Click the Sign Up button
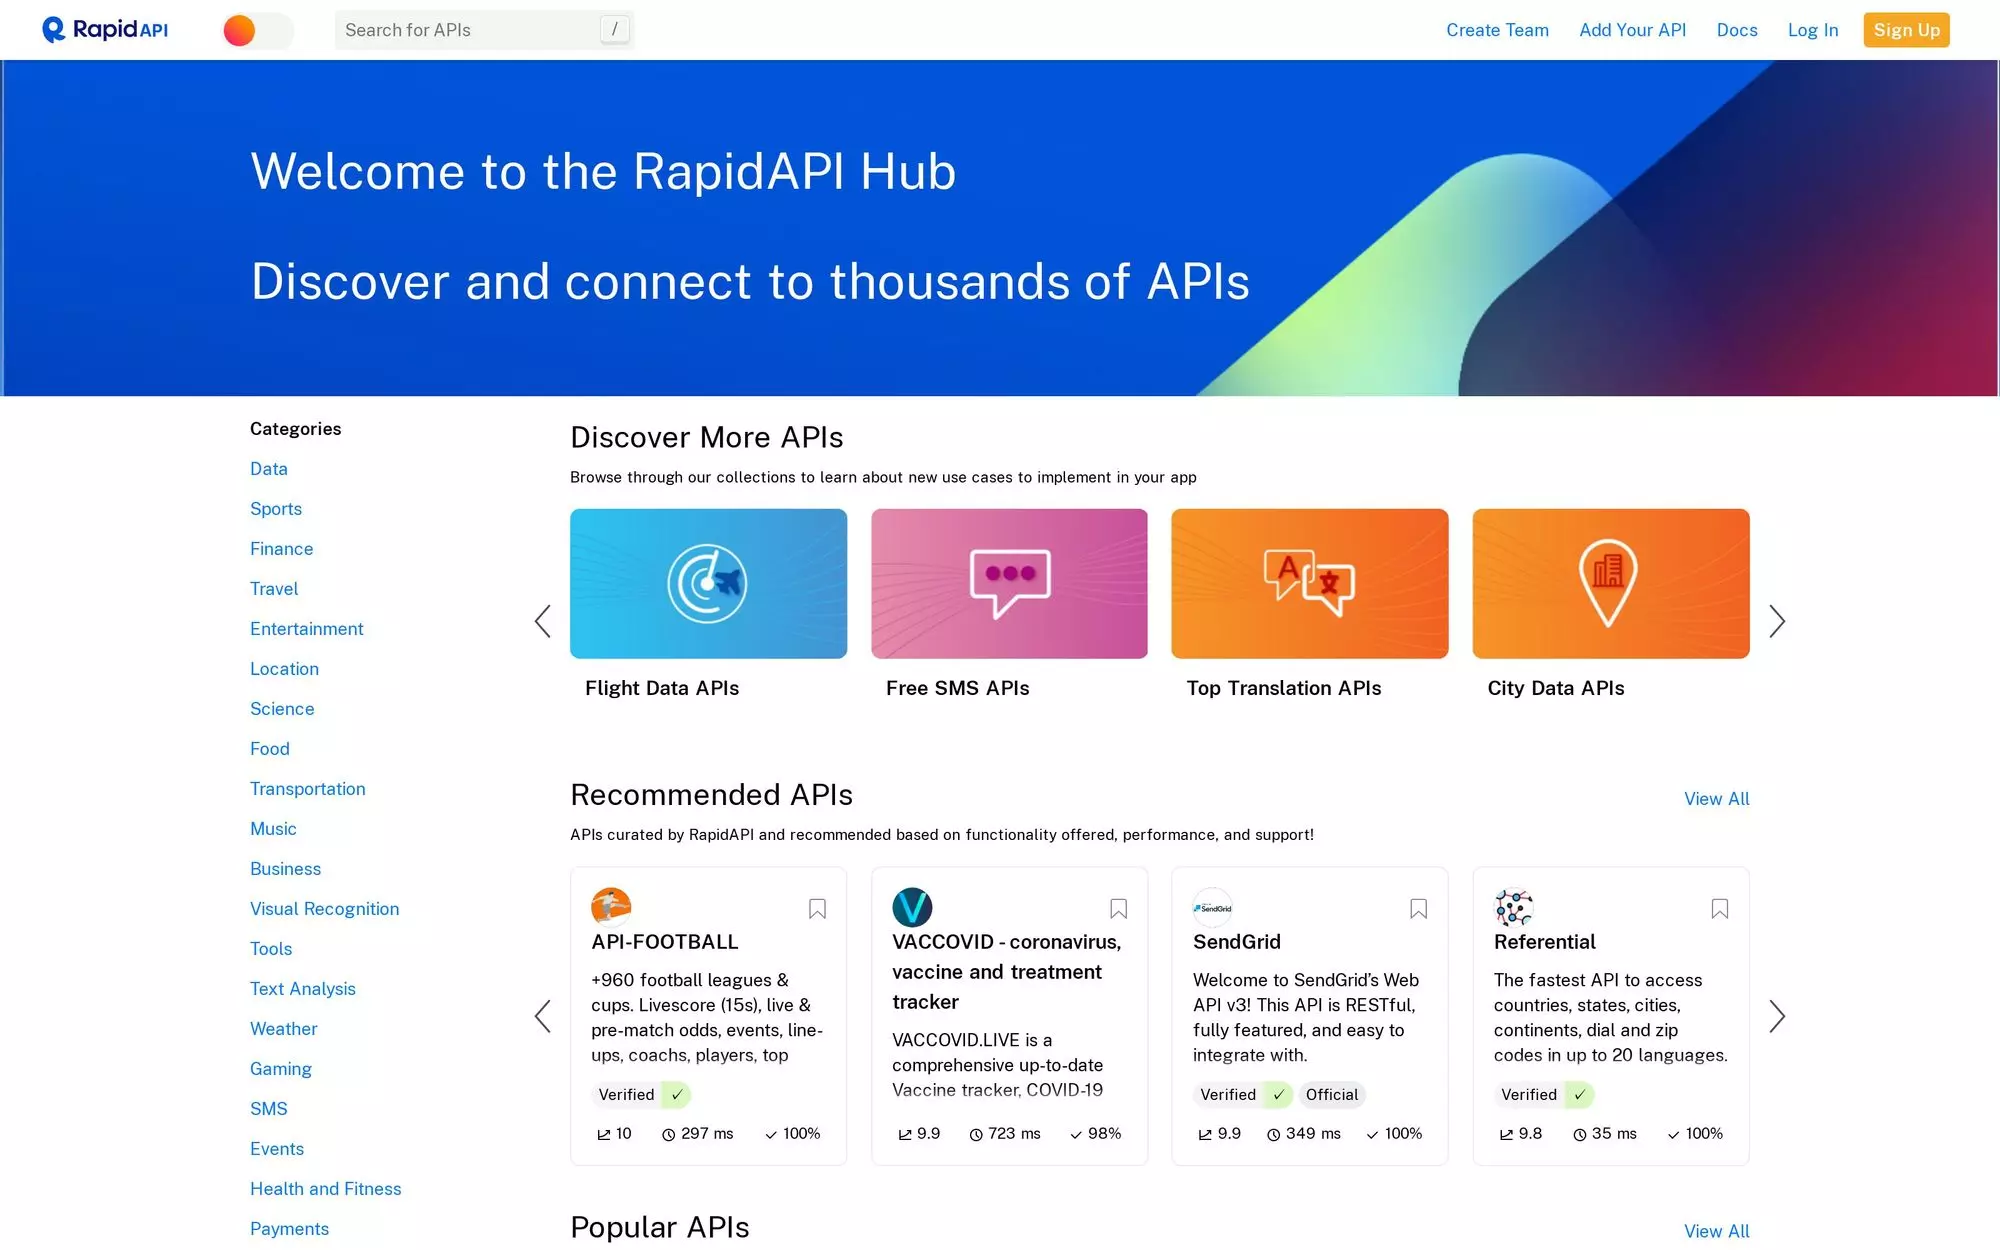The width and height of the screenshot is (2000, 1250). tap(1906, 30)
